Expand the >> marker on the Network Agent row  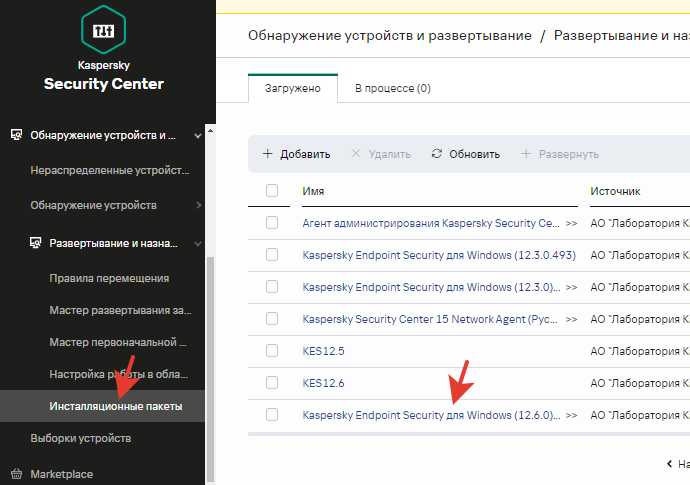point(571,320)
